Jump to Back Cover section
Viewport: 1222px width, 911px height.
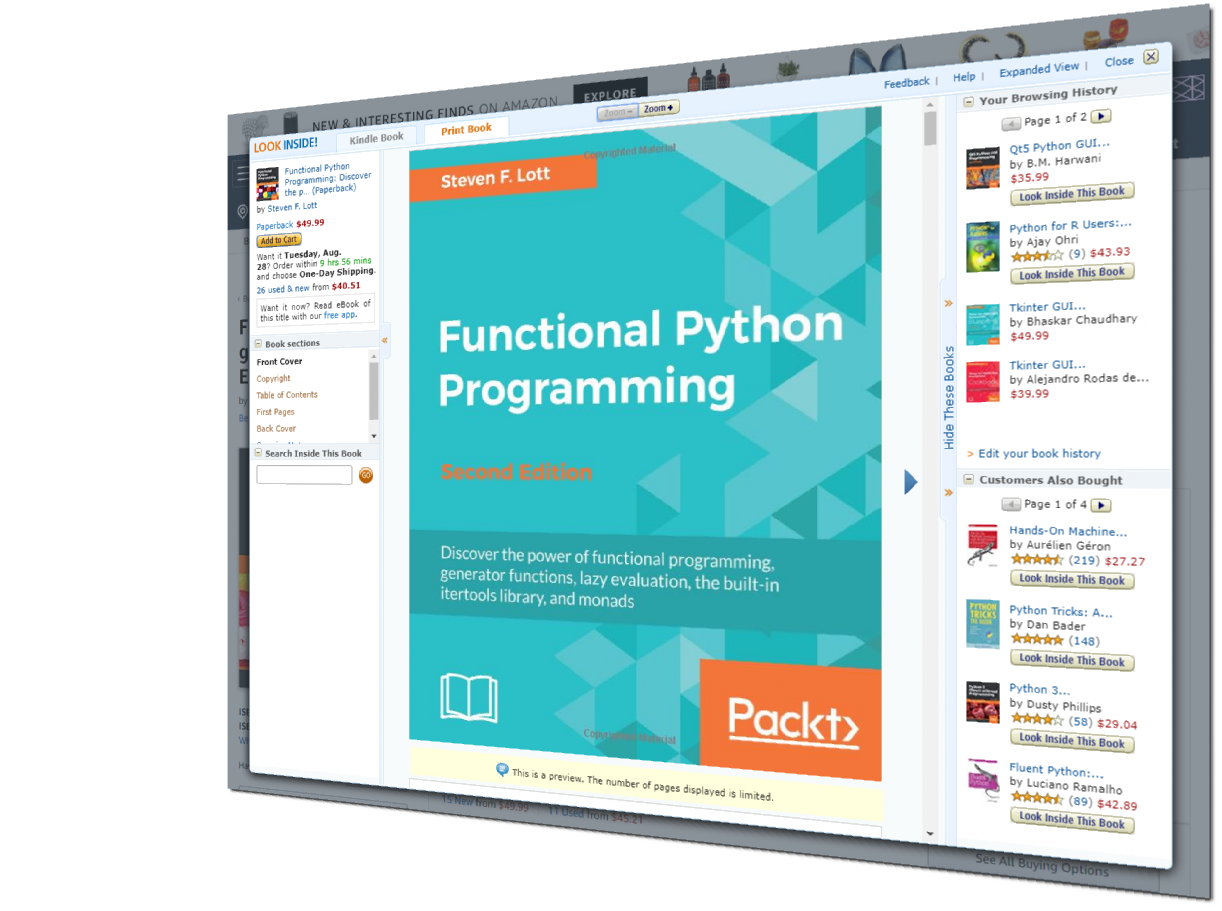tap(276, 429)
